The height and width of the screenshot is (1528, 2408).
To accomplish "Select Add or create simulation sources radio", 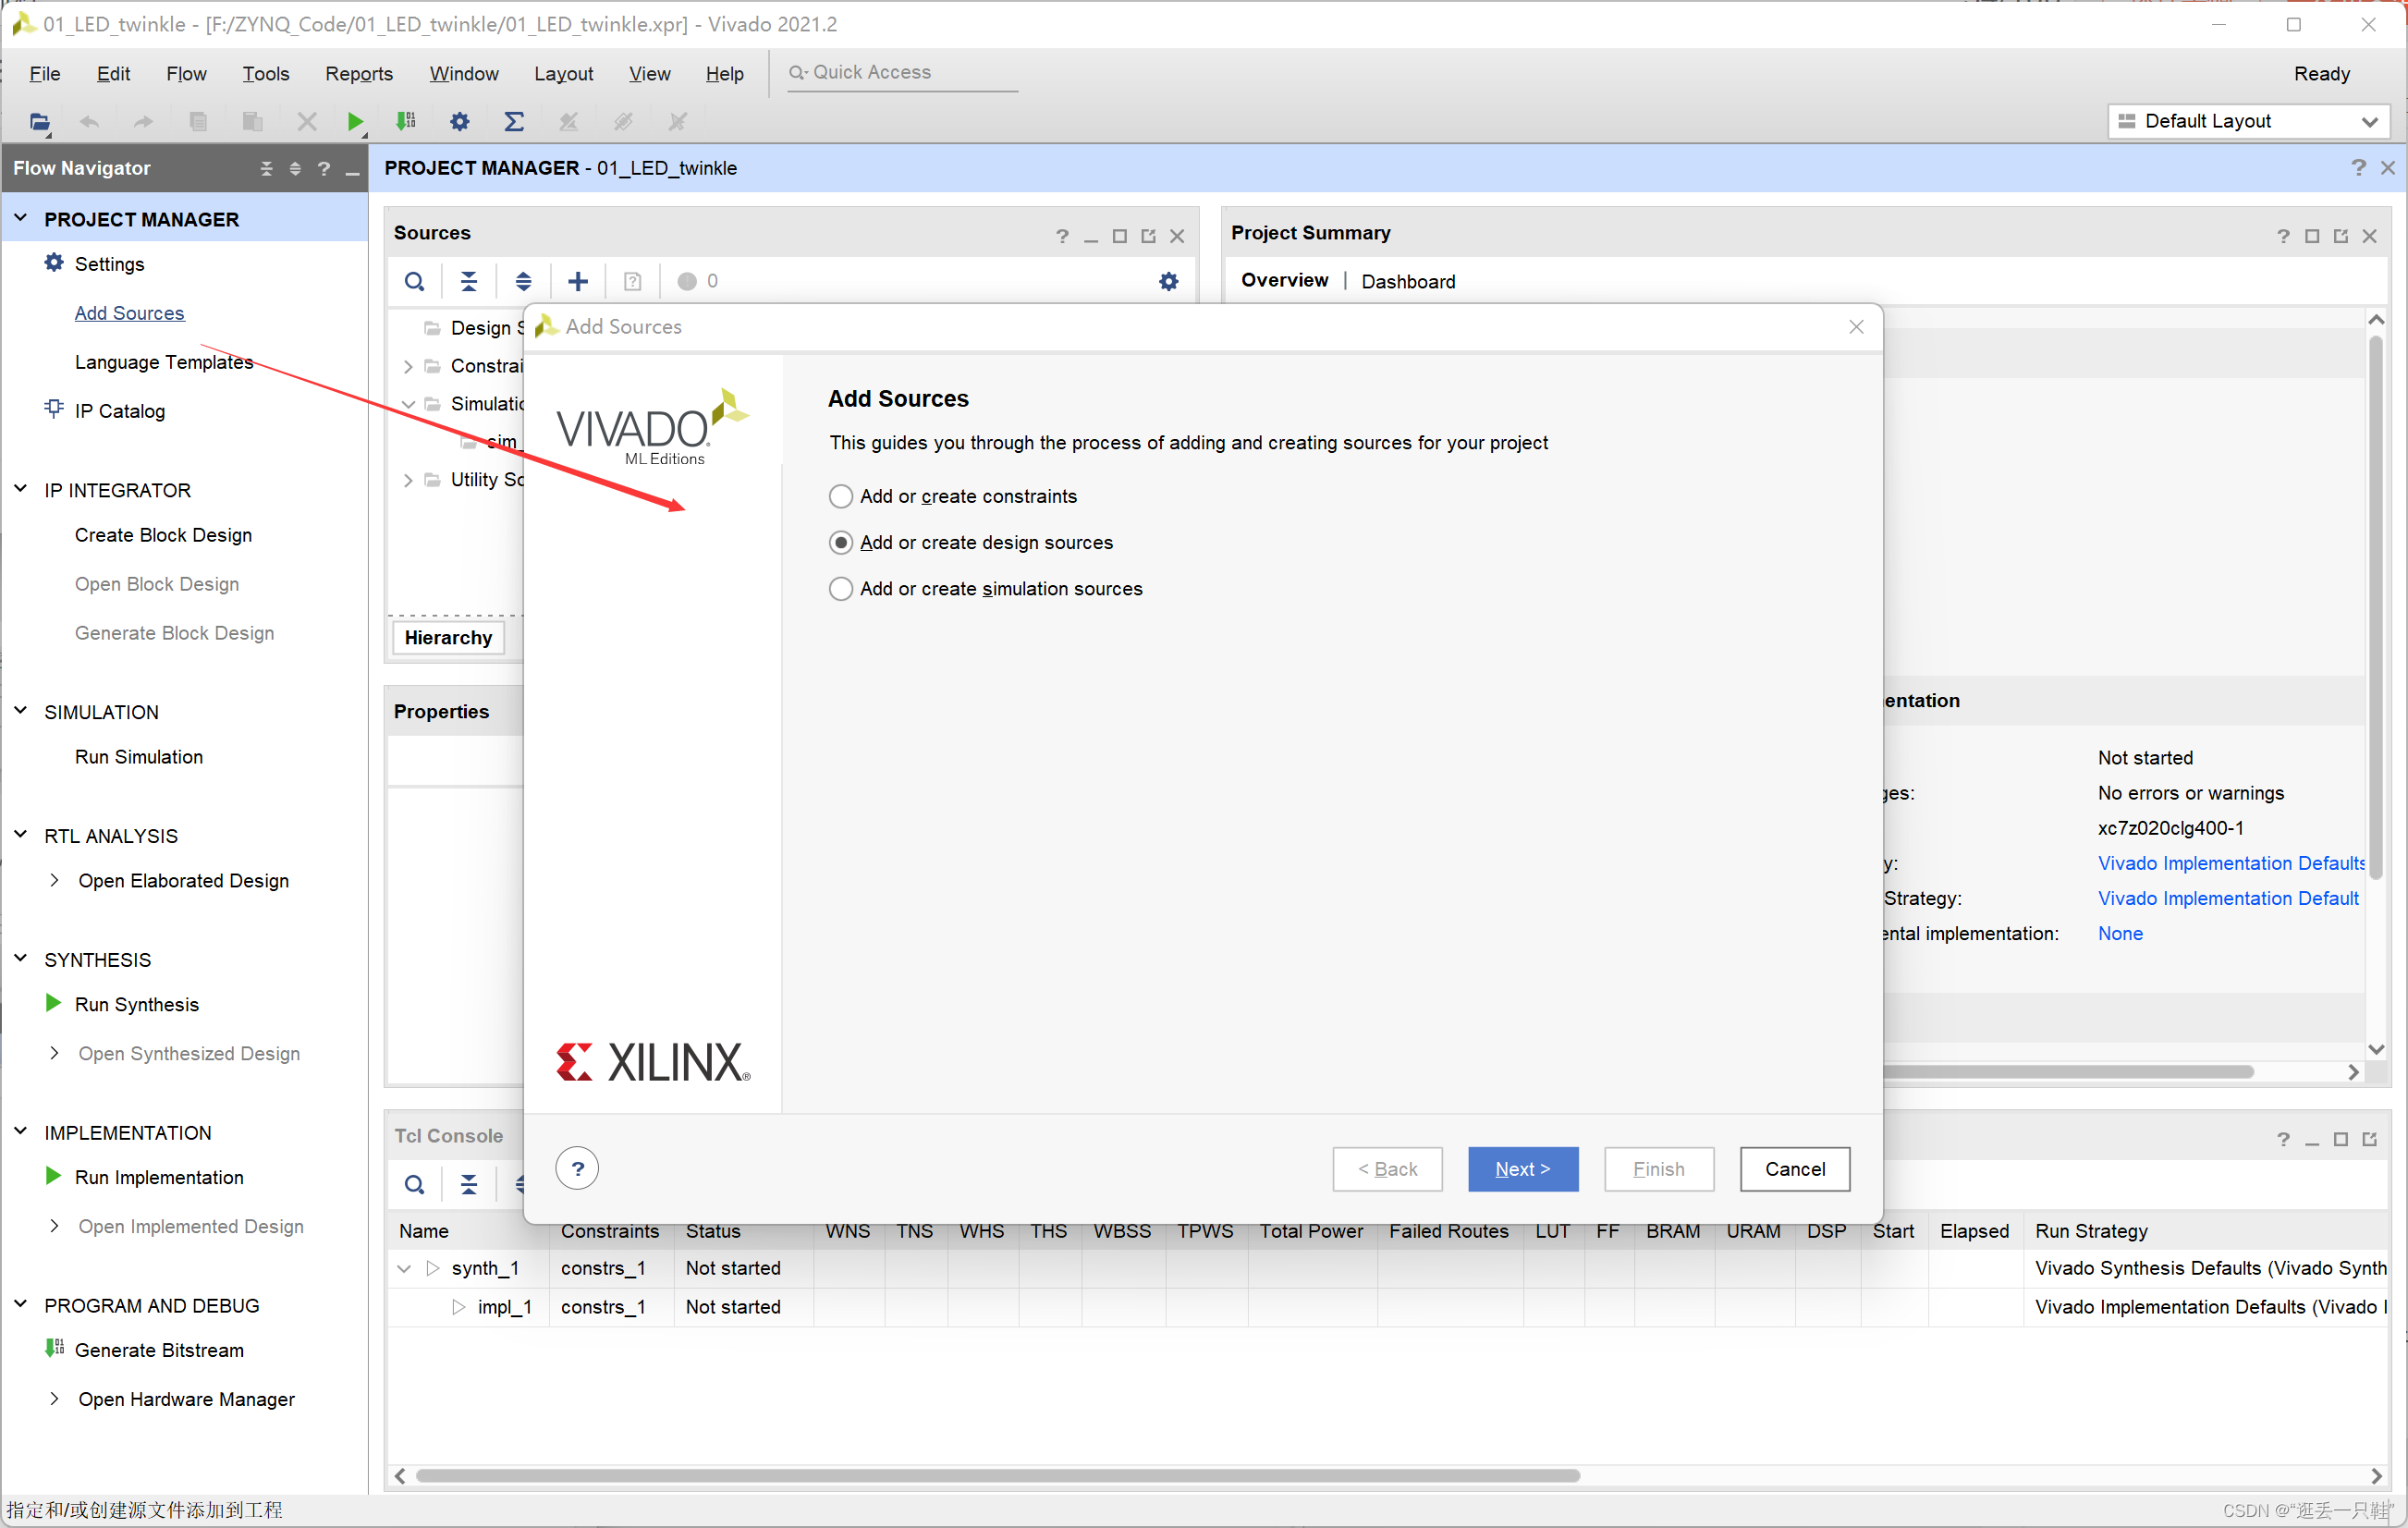I will pyautogui.click(x=841, y=589).
